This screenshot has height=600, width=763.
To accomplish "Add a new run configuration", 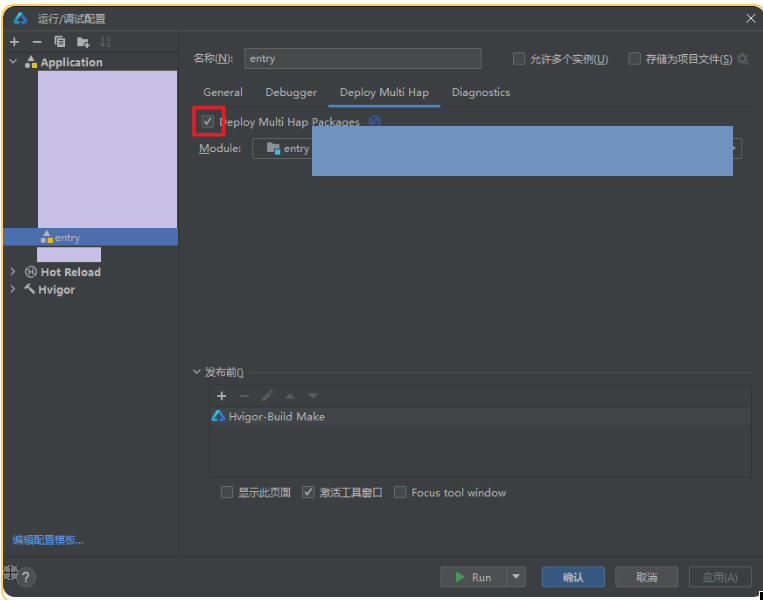I will point(15,42).
